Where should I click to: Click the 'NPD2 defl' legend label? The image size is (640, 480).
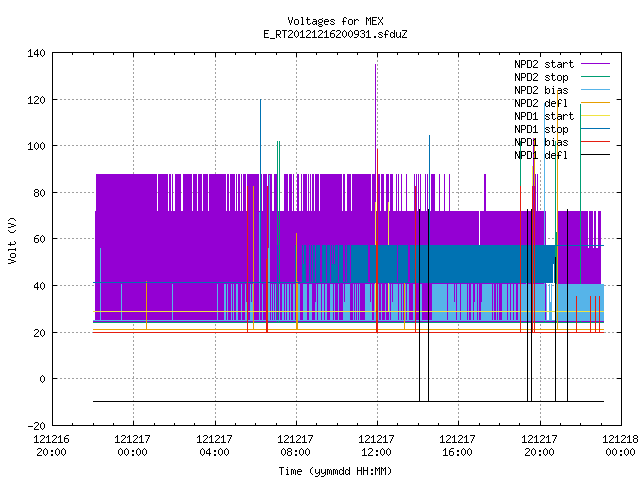coord(541,103)
